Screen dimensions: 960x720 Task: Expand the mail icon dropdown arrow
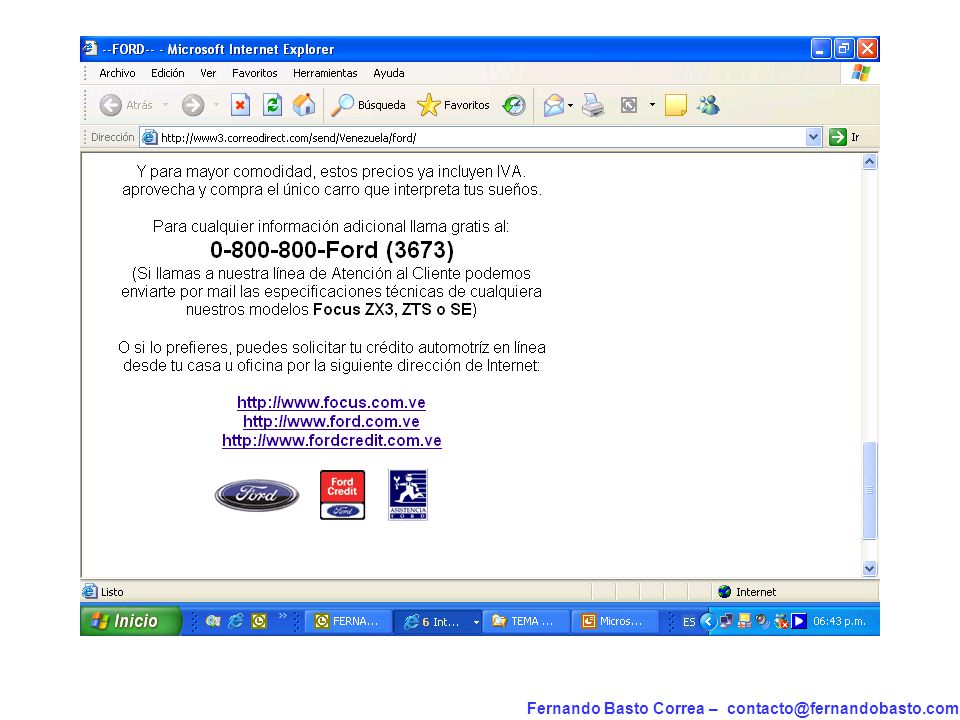pyautogui.click(x=570, y=105)
